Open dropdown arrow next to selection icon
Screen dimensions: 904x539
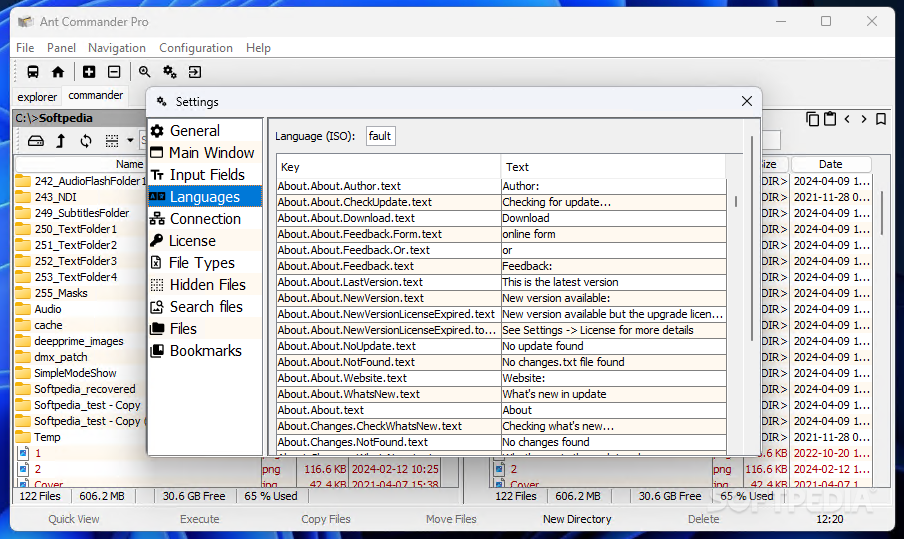coord(130,140)
